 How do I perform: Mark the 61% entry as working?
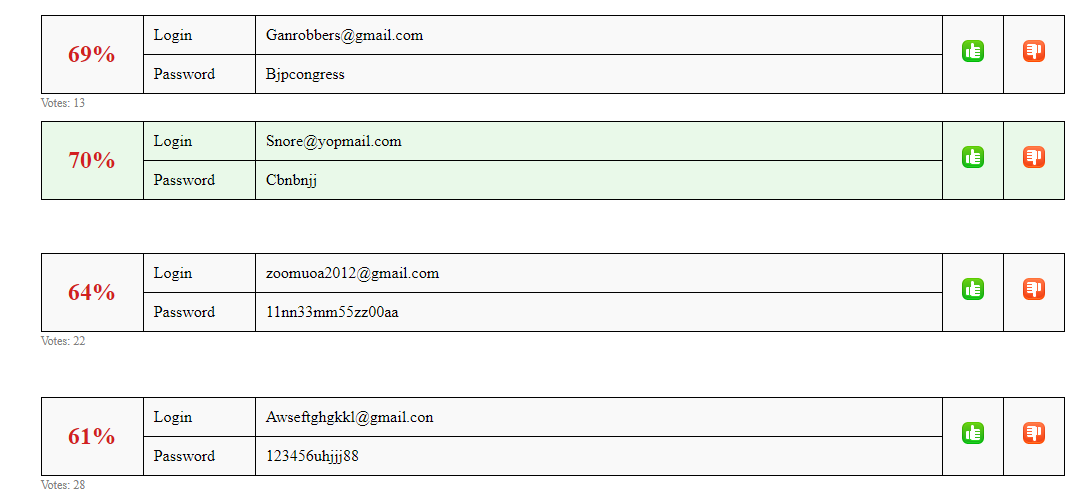point(973,433)
